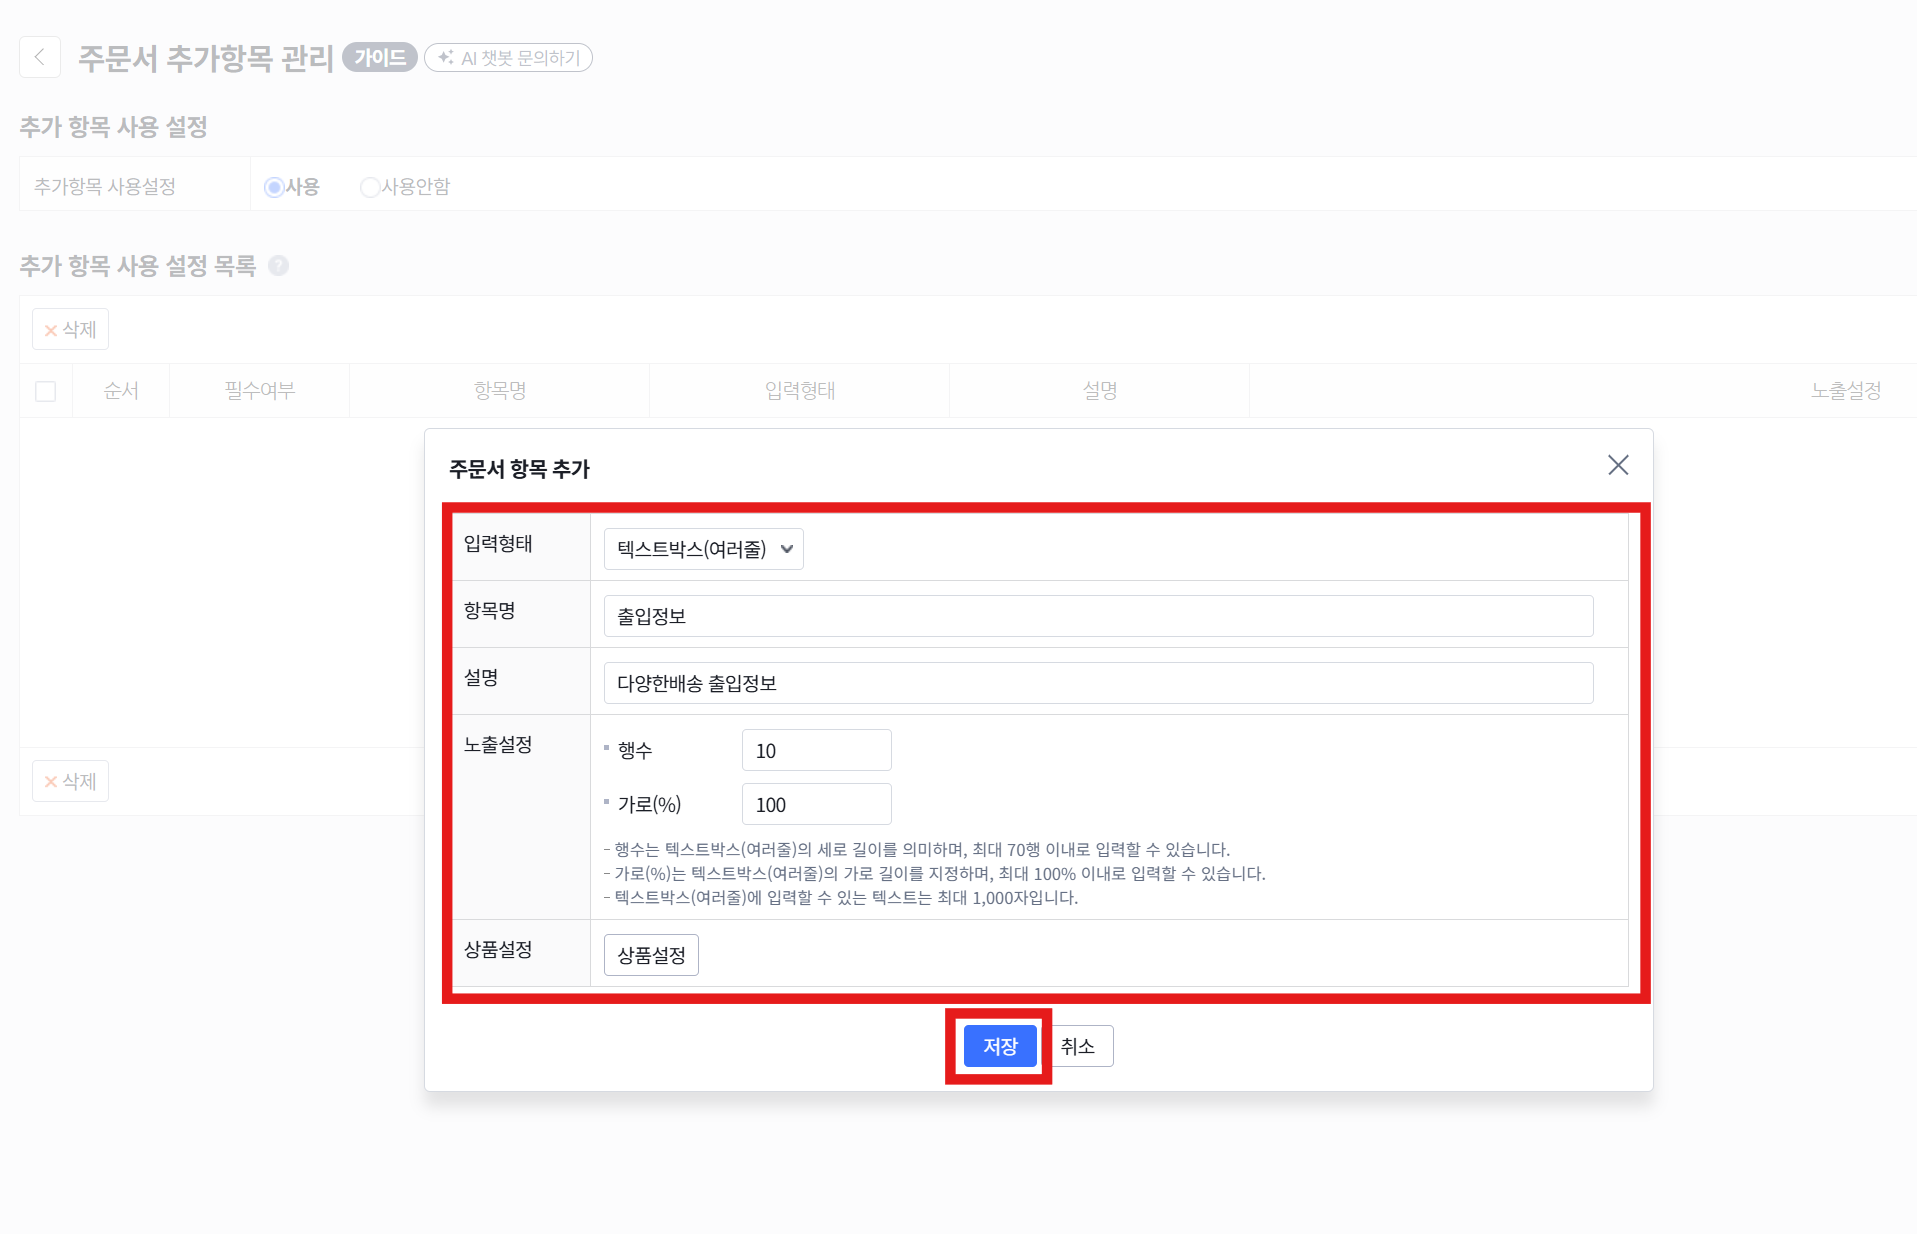
Task: Click the 설명 input containing 다양한배송 출입정보
Action: (x=1098, y=683)
